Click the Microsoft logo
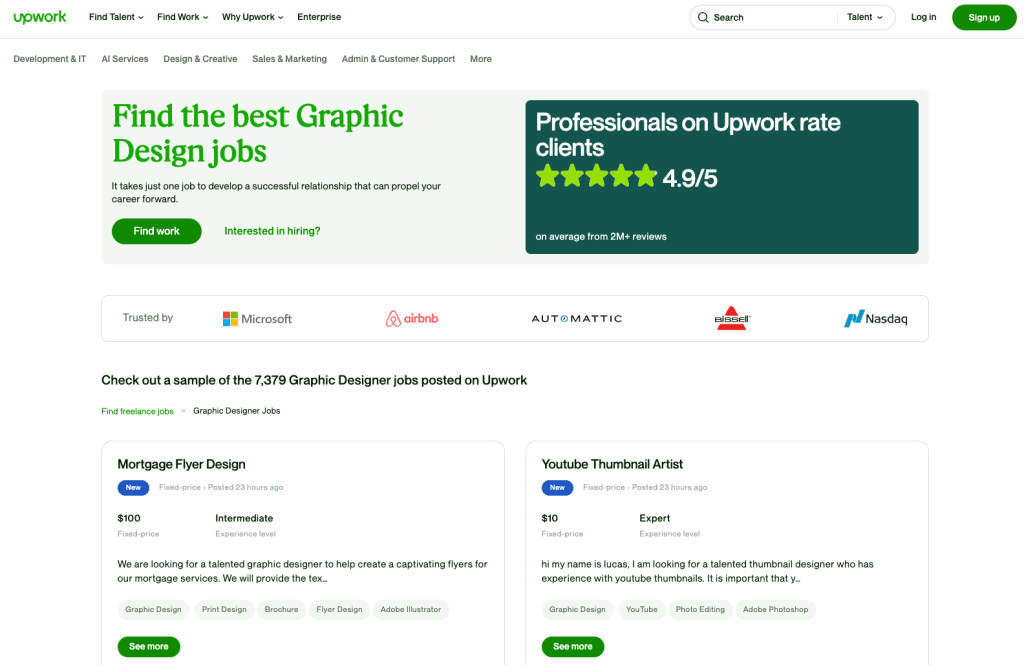1024x665 pixels. tap(257, 319)
